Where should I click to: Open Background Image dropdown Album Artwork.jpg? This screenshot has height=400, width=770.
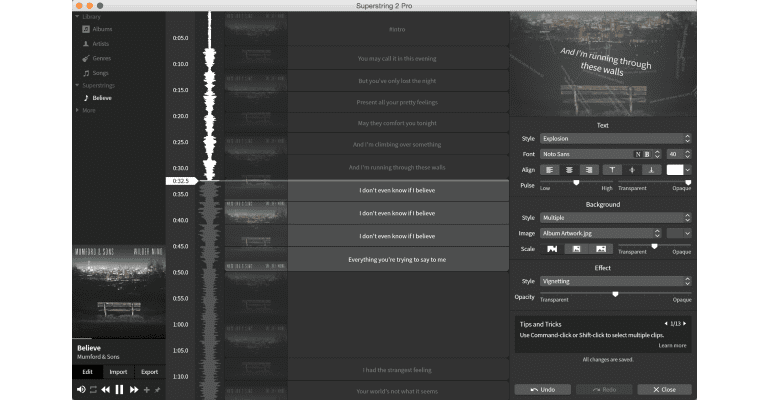click(x=601, y=232)
